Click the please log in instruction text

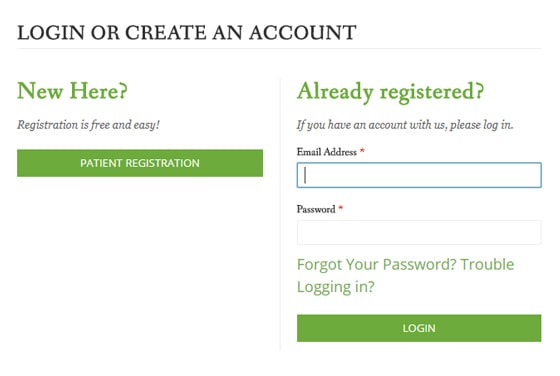pyautogui.click(x=405, y=125)
